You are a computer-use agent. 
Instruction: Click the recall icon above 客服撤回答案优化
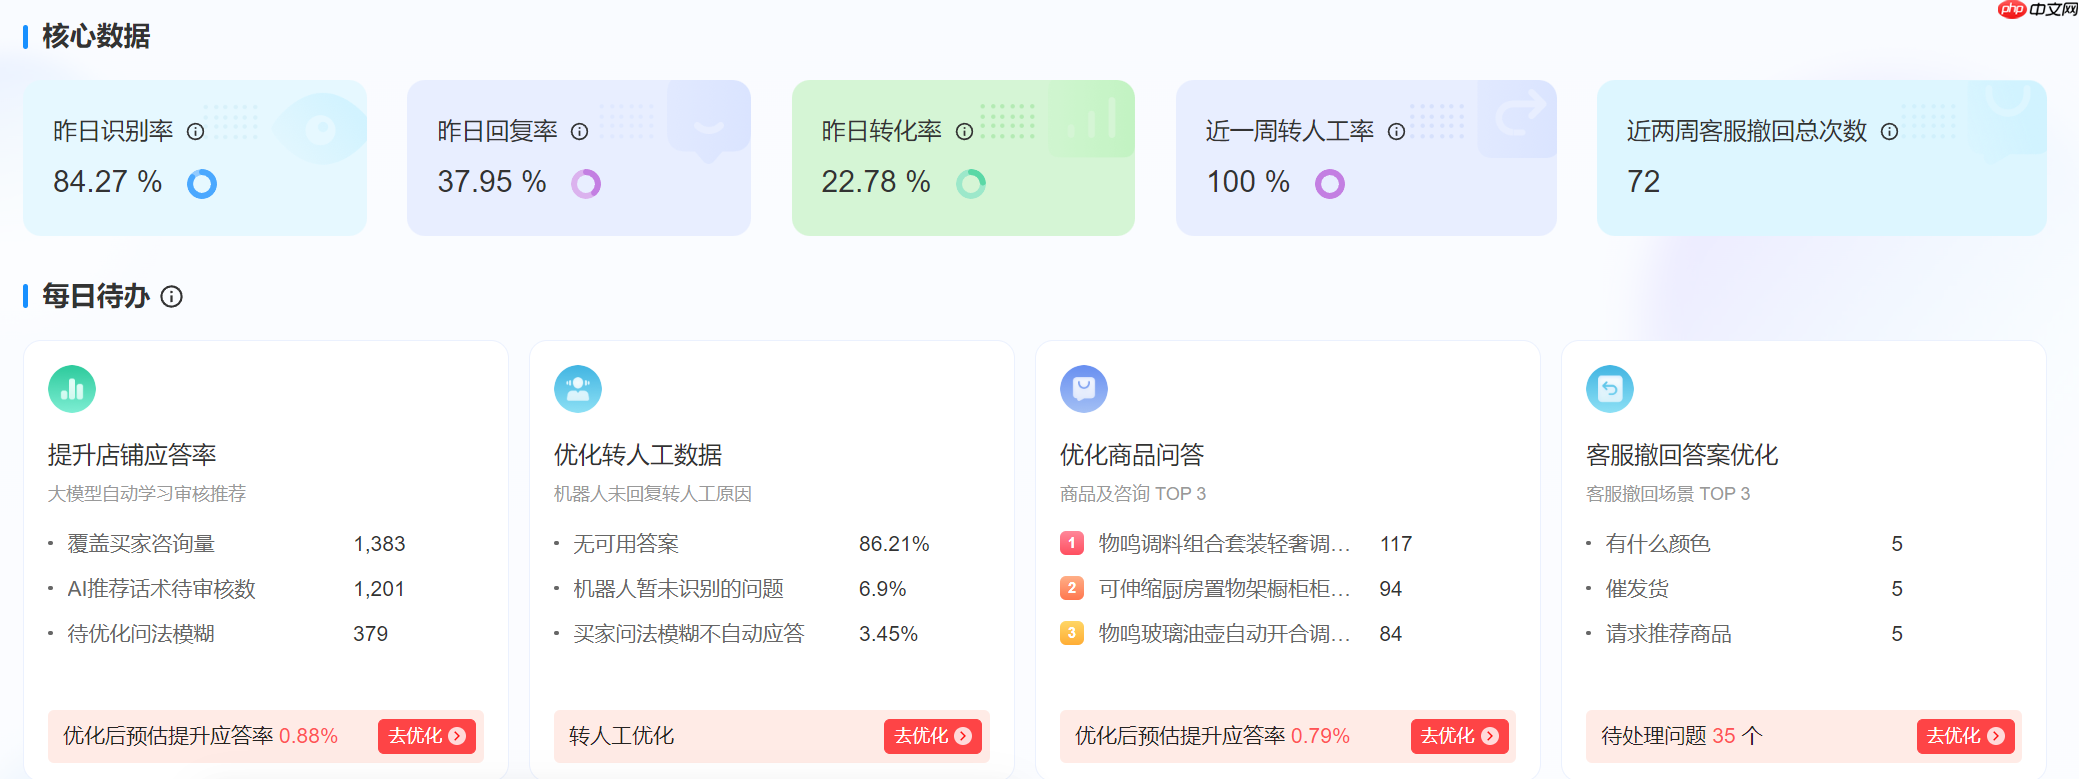(x=1610, y=389)
